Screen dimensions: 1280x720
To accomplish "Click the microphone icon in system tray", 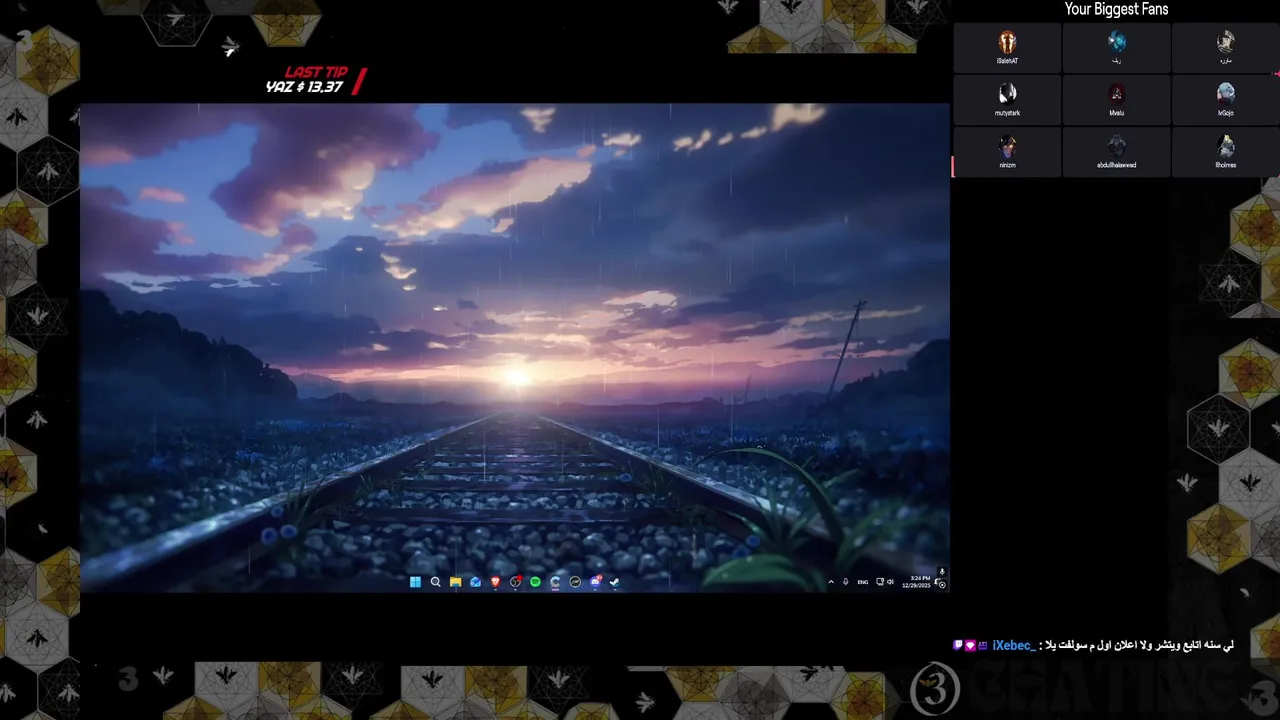I will [846, 582].
